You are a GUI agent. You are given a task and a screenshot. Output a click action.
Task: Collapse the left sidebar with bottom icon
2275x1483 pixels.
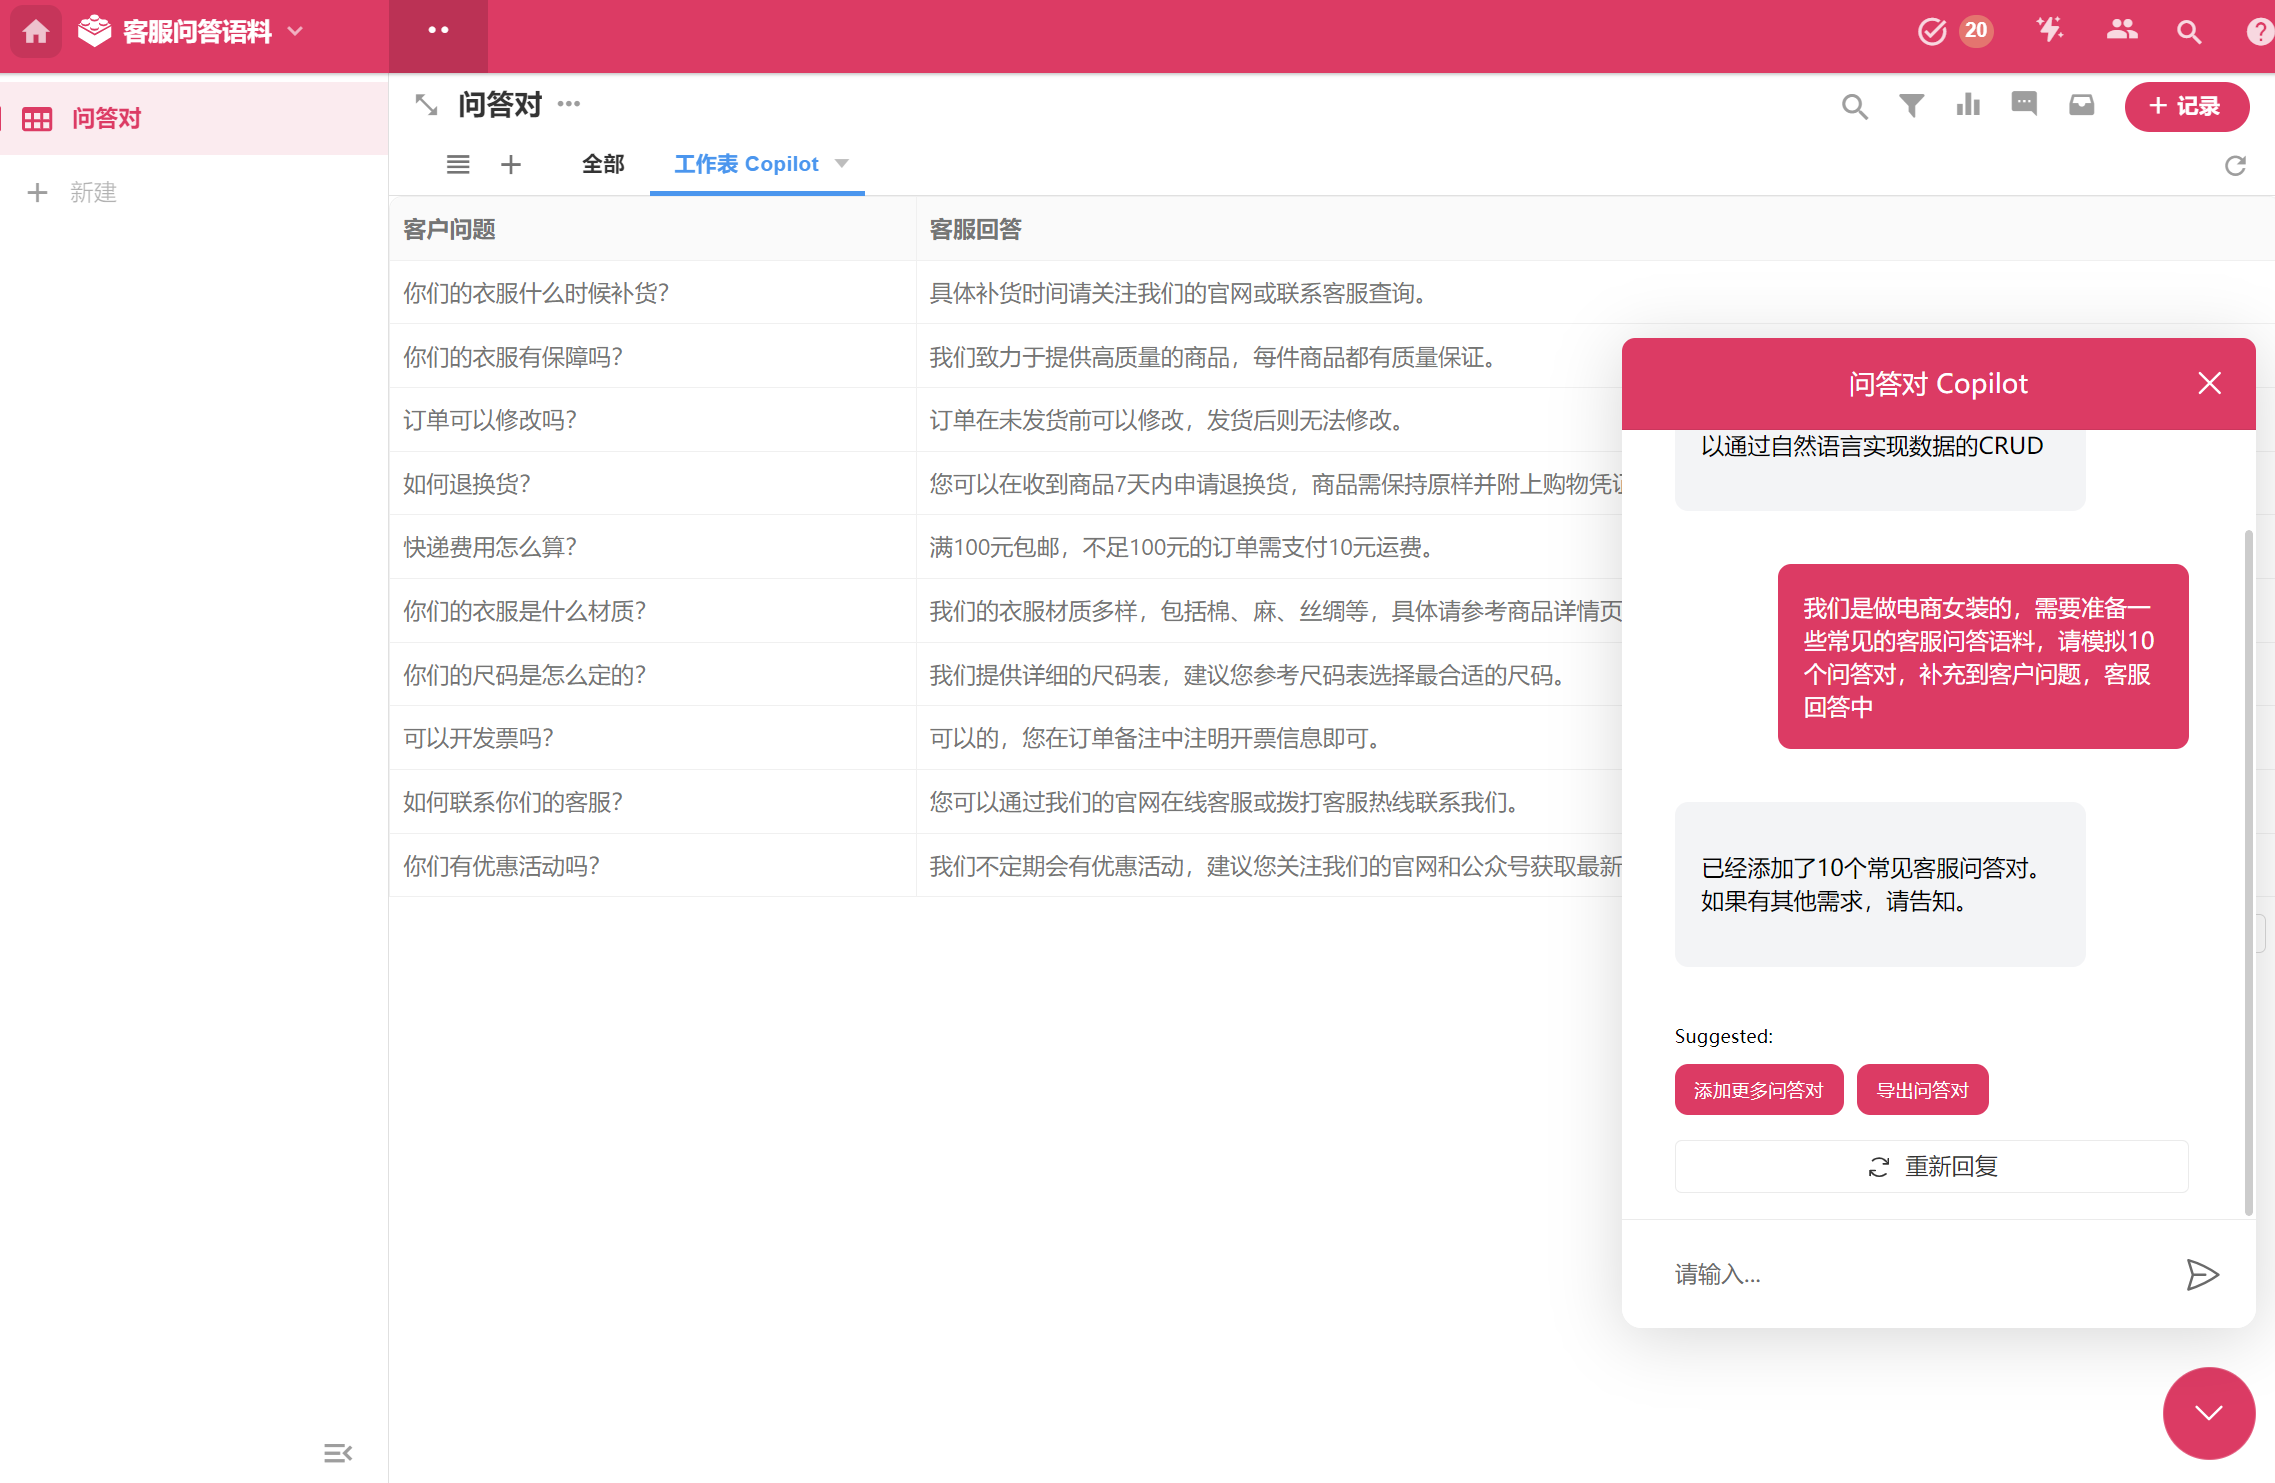click(338, 1452)
